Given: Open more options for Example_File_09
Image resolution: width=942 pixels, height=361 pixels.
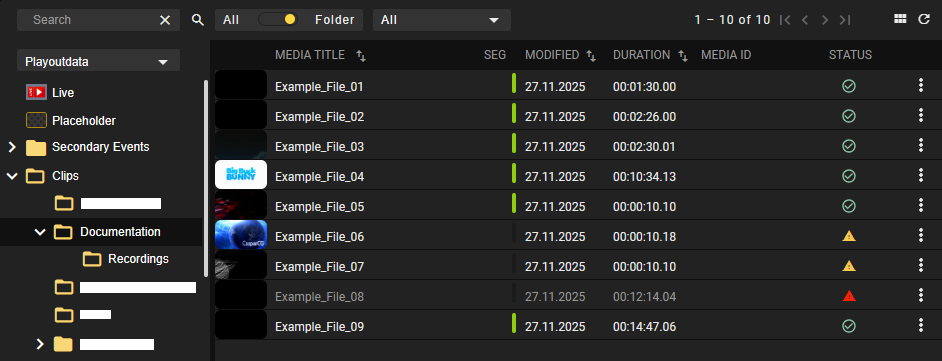Looking at the screenshot, I should click(x=921, y=325).
